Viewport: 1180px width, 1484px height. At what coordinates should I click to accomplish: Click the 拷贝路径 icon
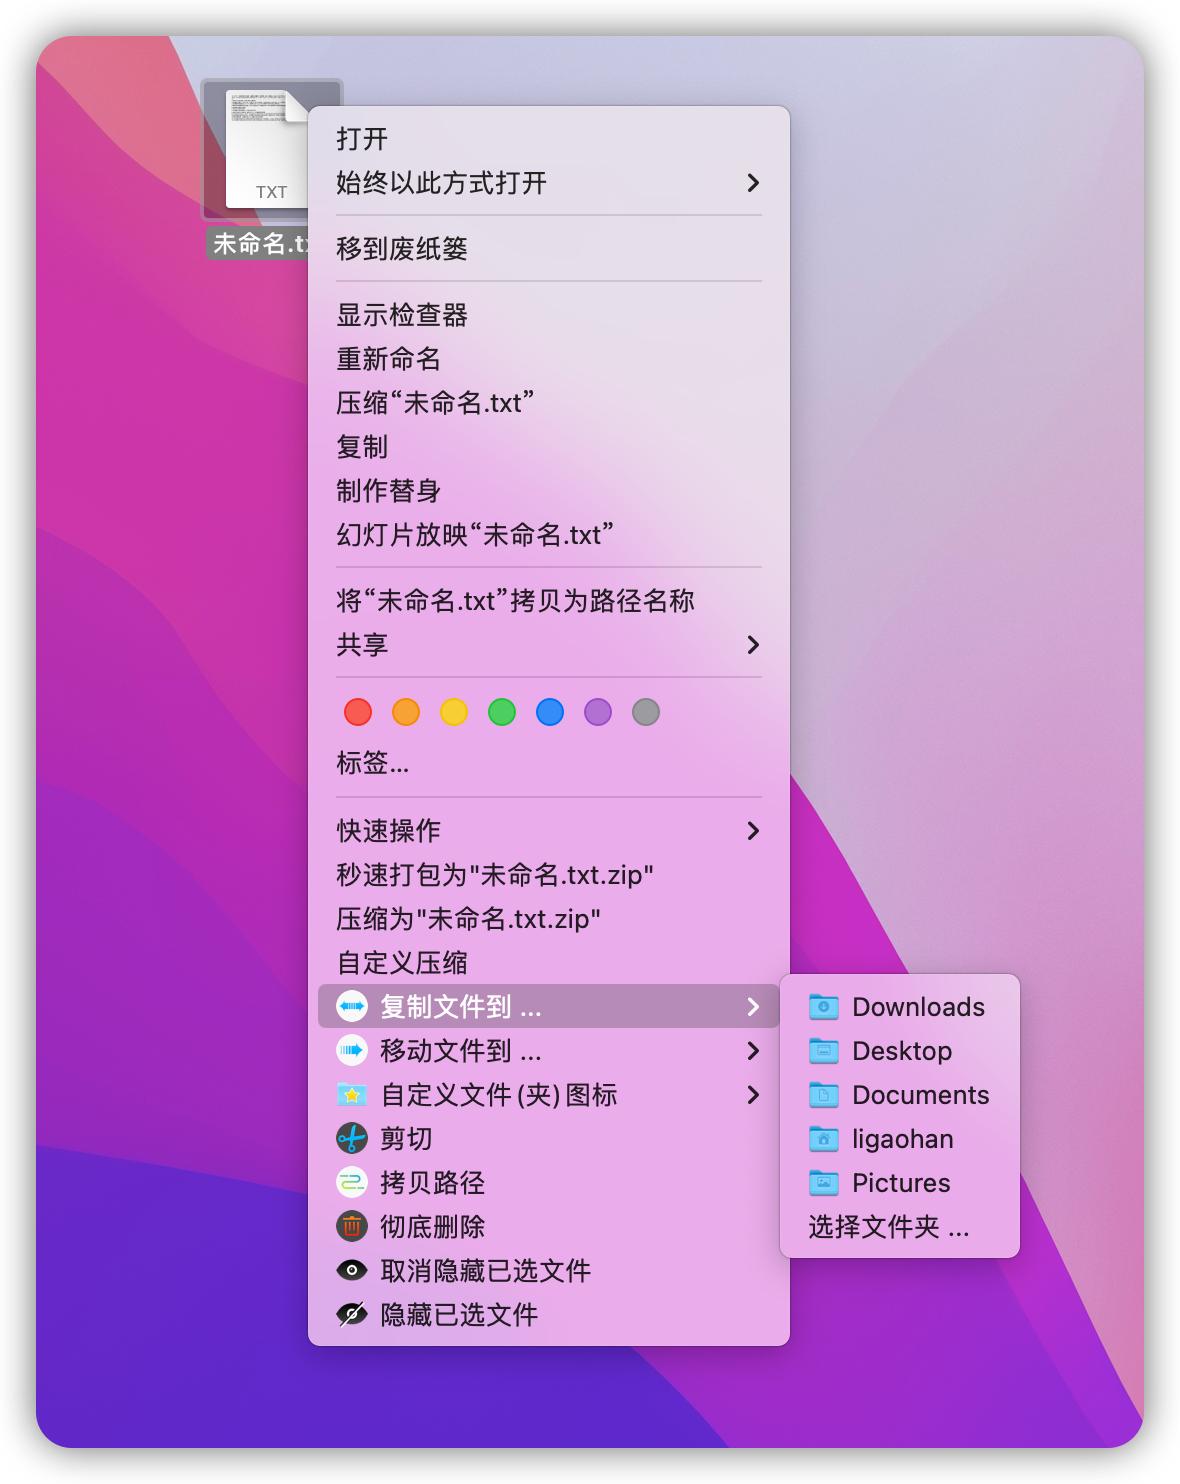[351, 1182]
